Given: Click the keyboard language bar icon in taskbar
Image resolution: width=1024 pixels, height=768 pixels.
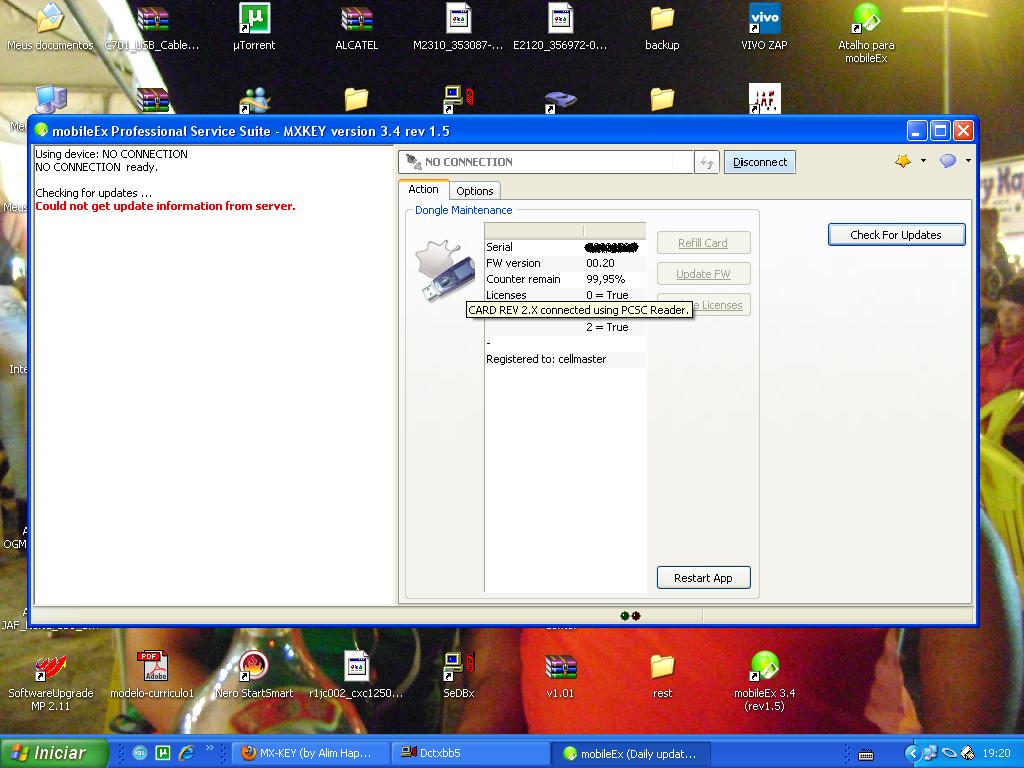Looking at the screenshot, I should (x=866, y=755).
